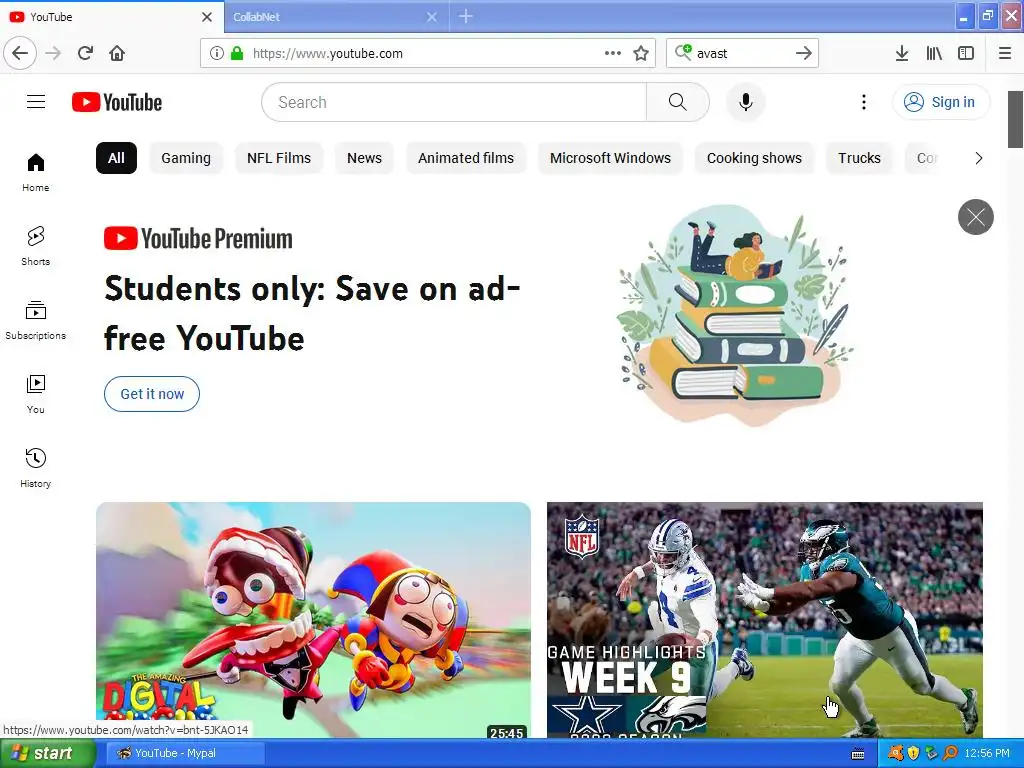Click the tray magnifier icon
This screenshot has height=768, width=1024.
coord(950,753)
